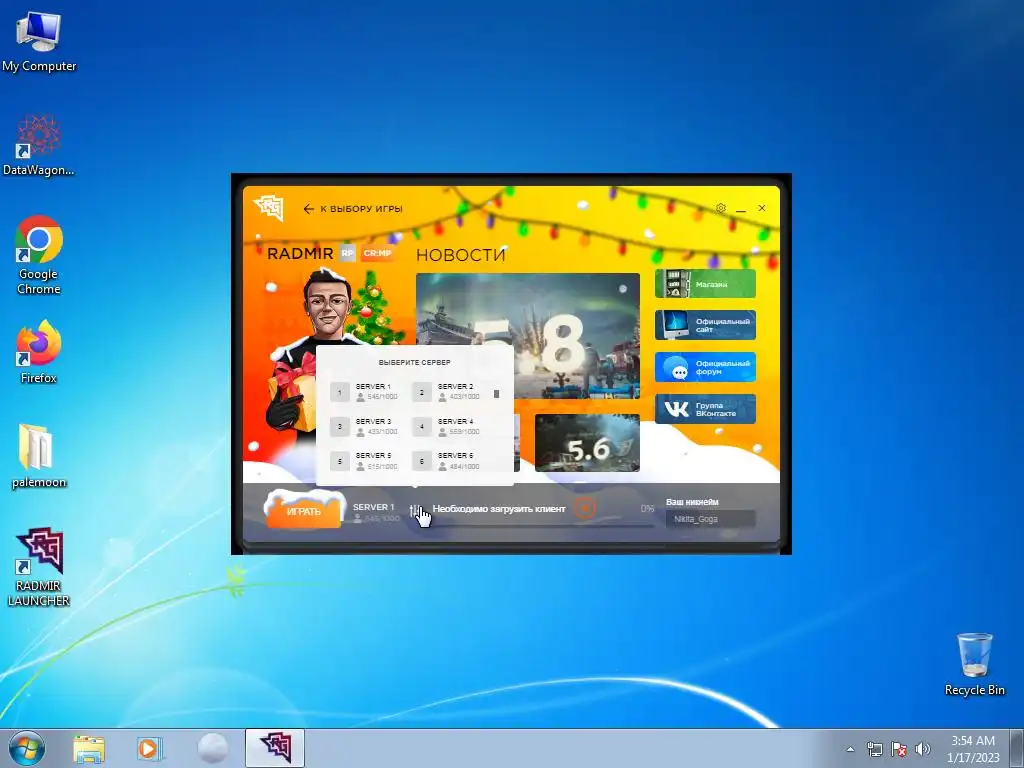Open the Группа ВКонтакте button
The height and width of the screenshot is (768, 1024).
point(705,409)
